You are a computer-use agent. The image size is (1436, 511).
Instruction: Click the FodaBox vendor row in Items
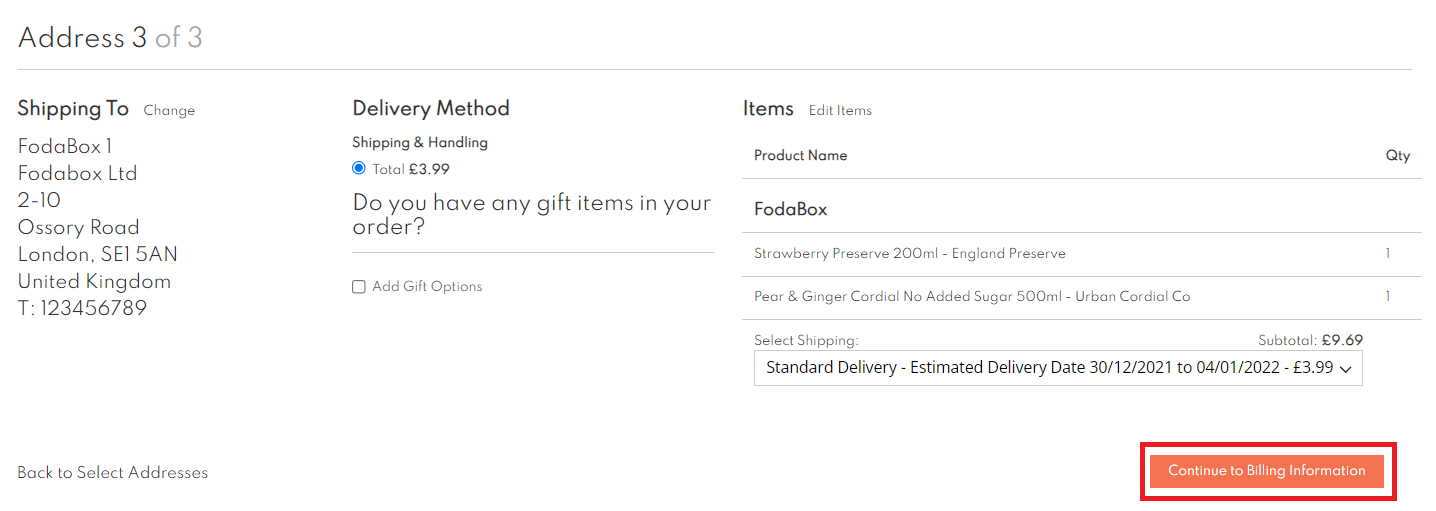[x=790, y=210]
